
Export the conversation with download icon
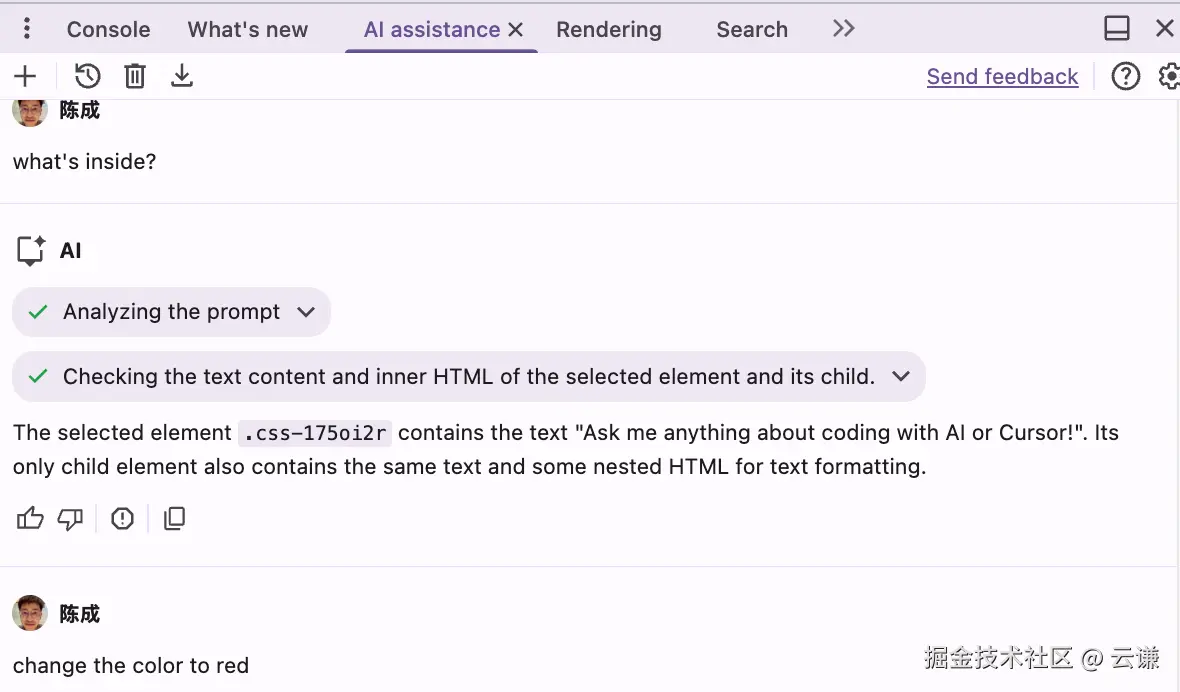[x=181, y=76]
